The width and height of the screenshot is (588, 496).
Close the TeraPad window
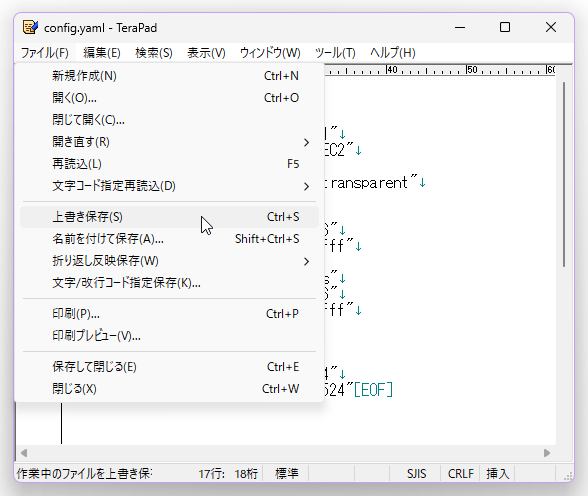tap(551, 27)
